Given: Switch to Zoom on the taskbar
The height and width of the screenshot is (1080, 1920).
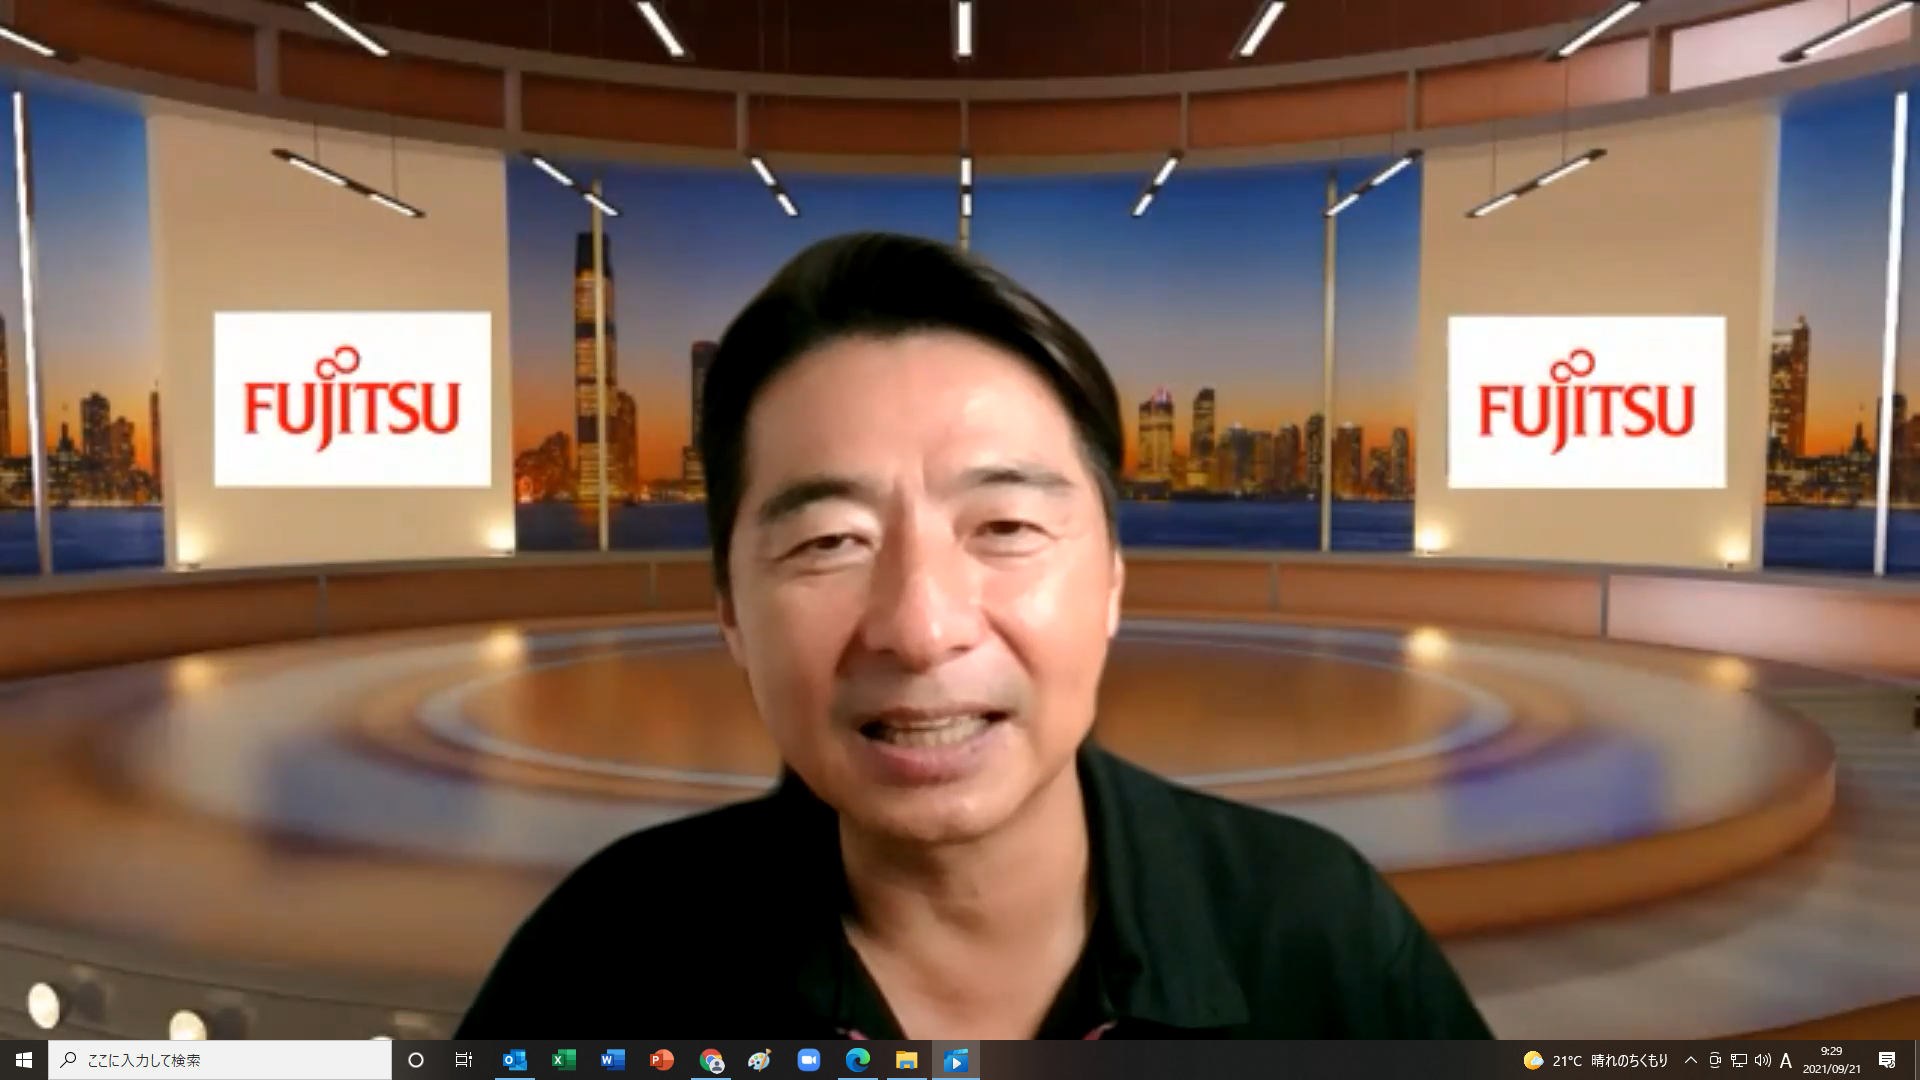Looking at the screenshot, I should (x=809, y=1060).
